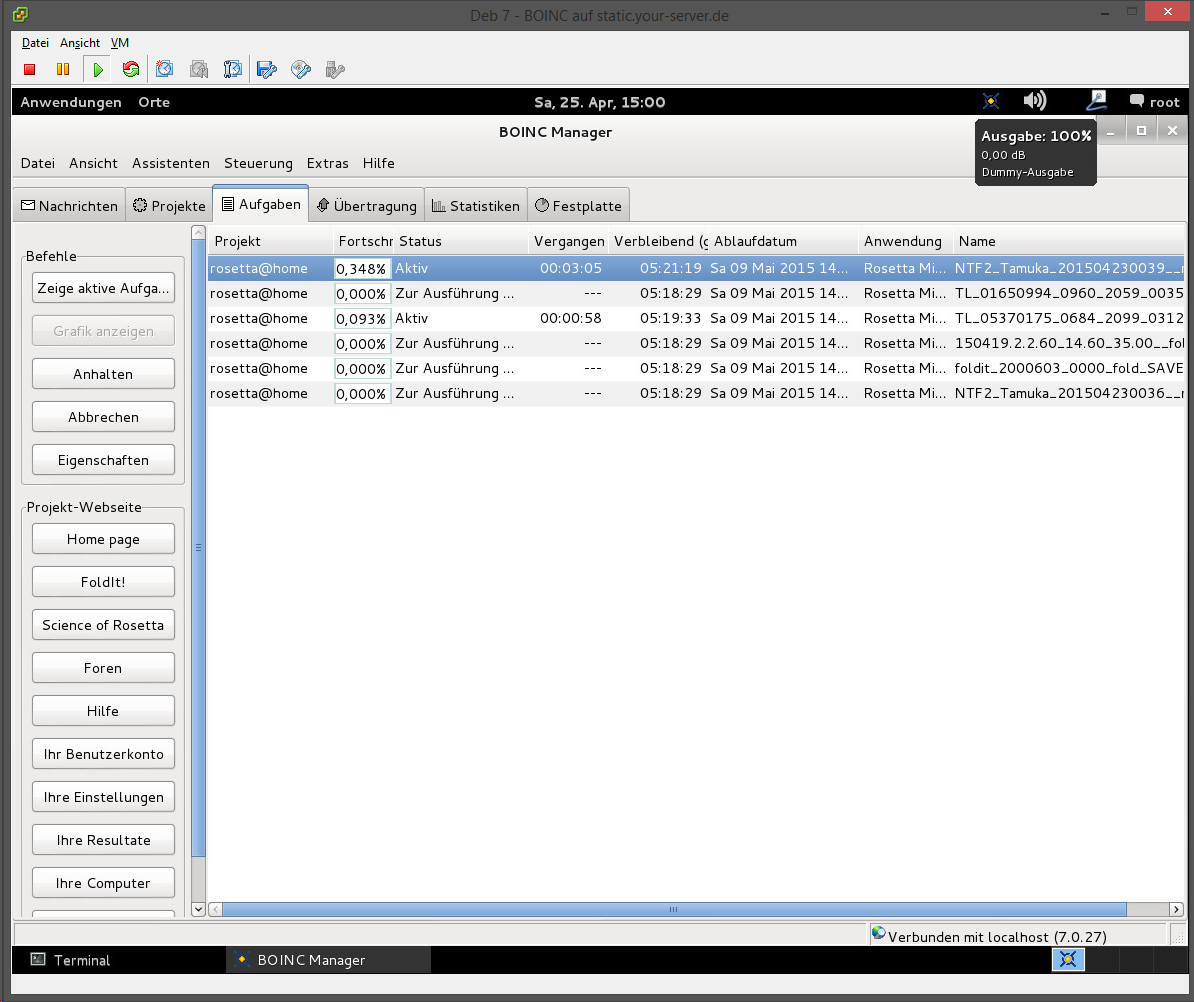
Task: Open the Extras menu
Action: tap(327, 163)
